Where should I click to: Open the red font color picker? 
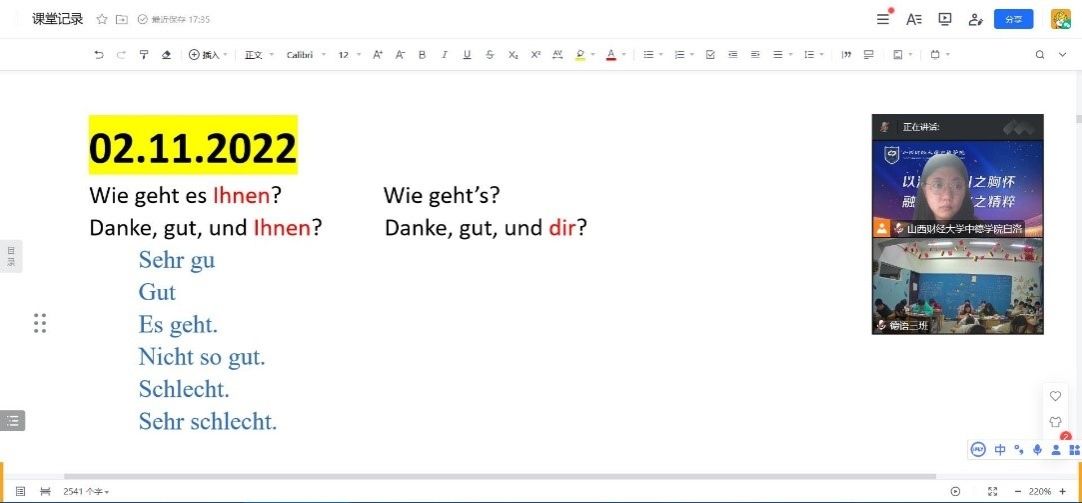click(611, 55)
